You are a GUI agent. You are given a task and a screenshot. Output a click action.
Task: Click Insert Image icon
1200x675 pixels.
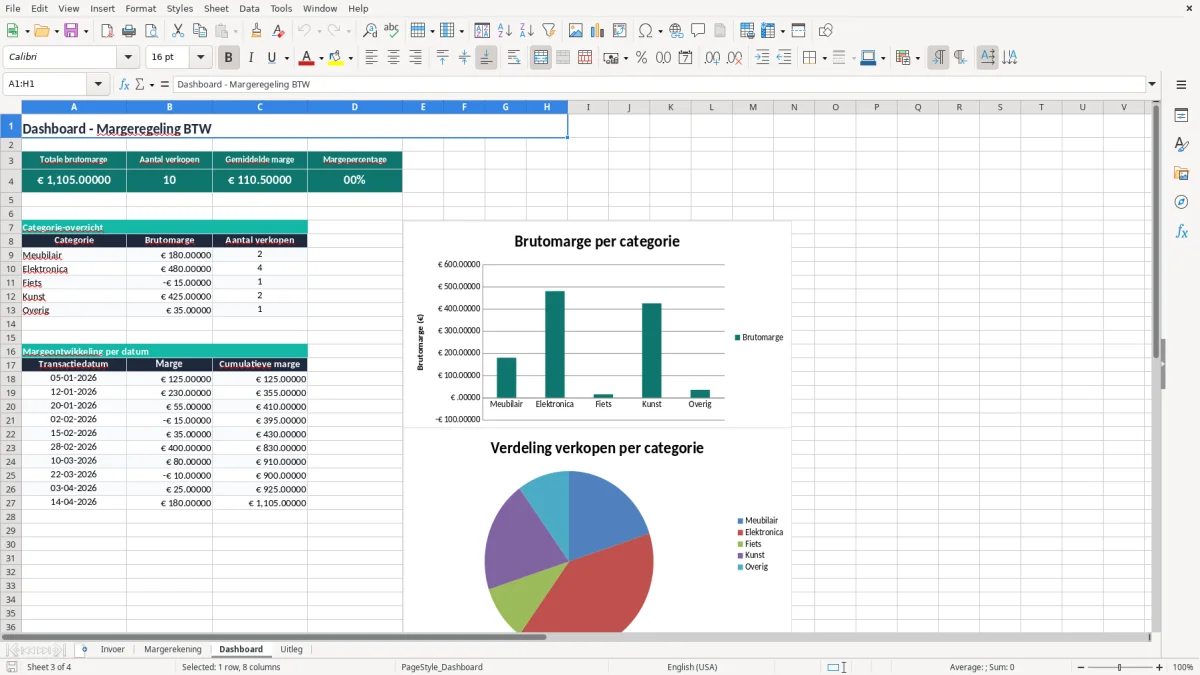tap(576, 31)
